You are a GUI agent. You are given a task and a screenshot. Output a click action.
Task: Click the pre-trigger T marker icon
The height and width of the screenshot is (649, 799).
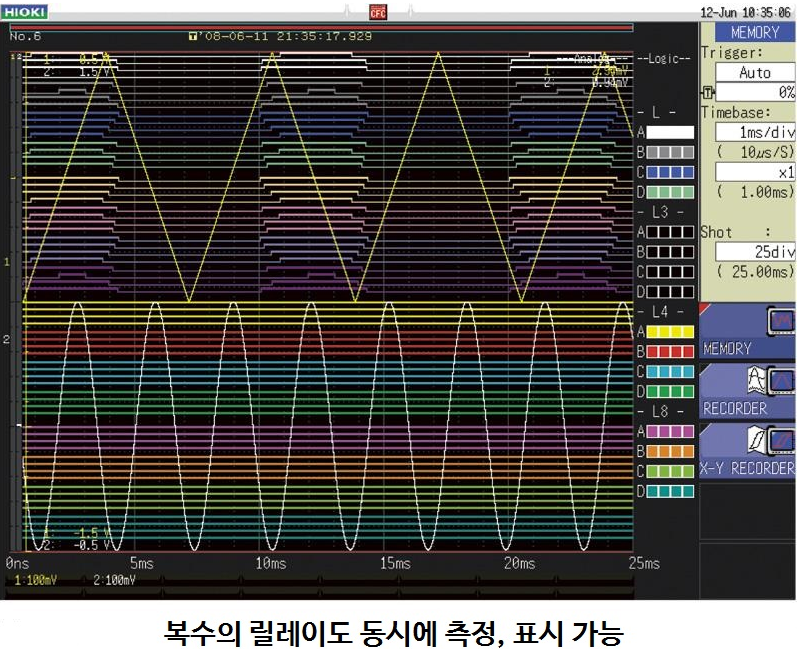click(x=708, y=93)
